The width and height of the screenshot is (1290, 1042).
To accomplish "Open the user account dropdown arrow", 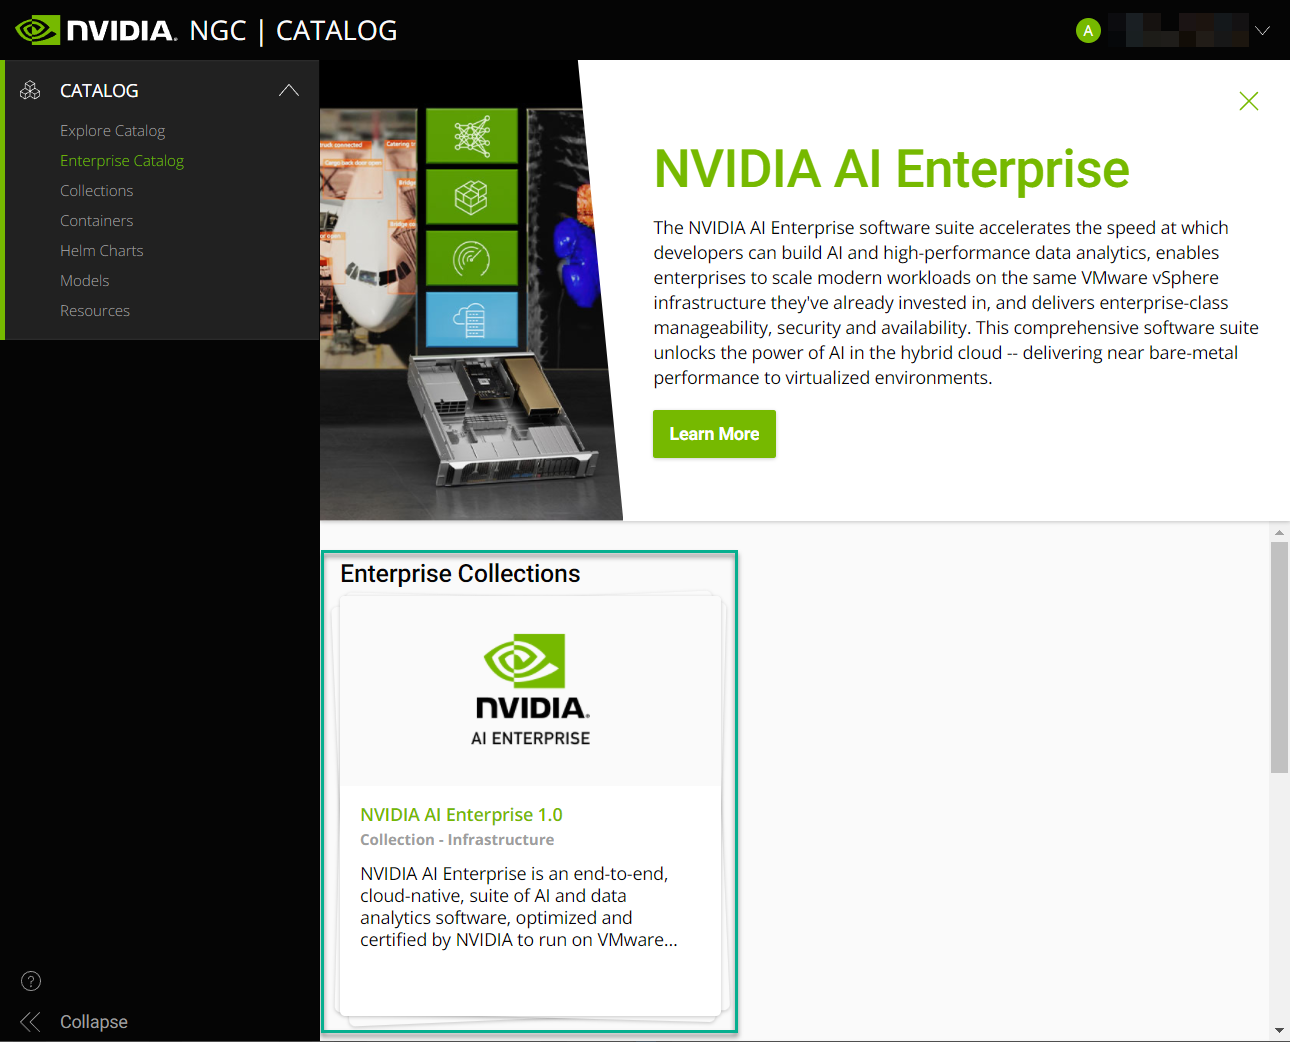I will click(1262, 31).
